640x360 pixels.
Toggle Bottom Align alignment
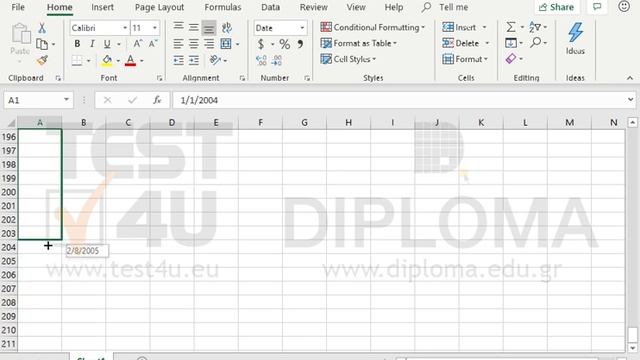pos(209,28)
